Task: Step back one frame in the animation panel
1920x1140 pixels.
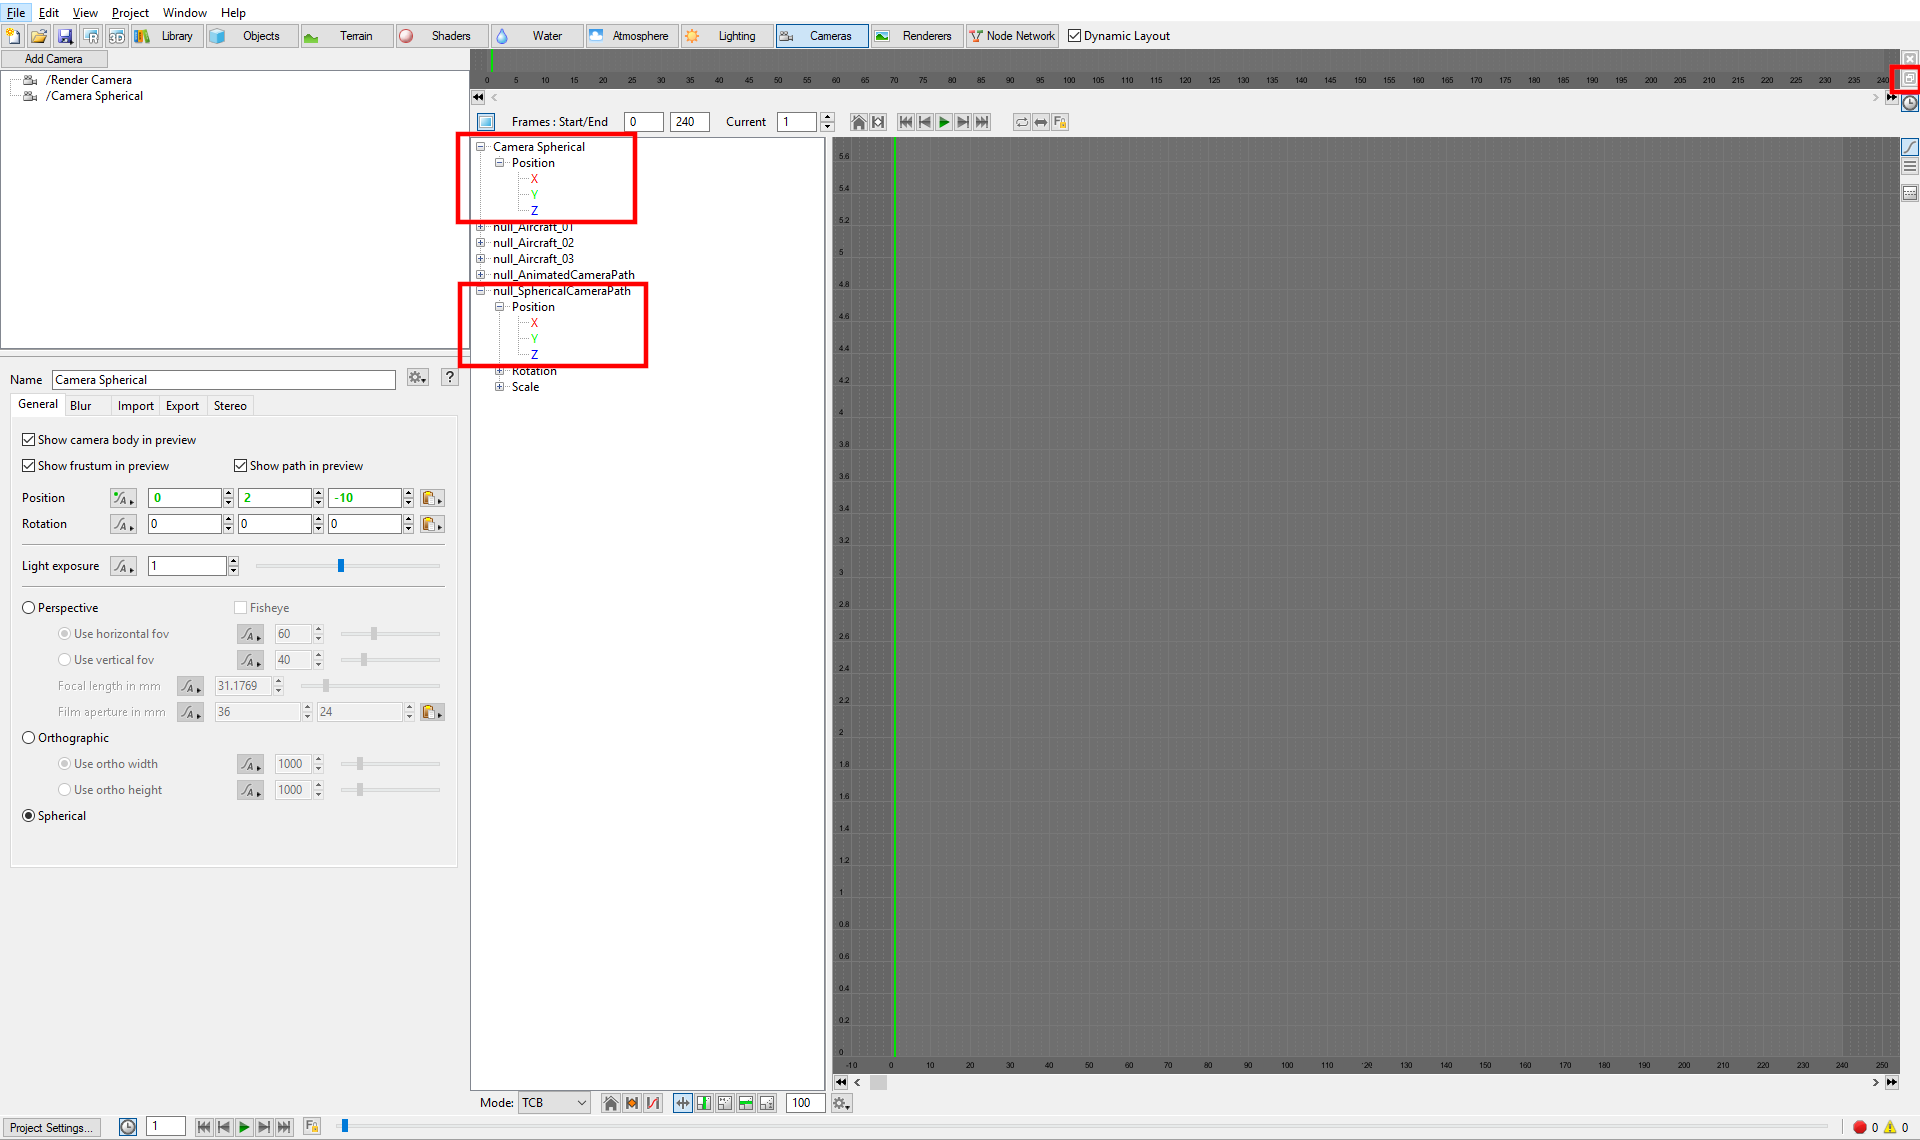Action: [925, 122]
